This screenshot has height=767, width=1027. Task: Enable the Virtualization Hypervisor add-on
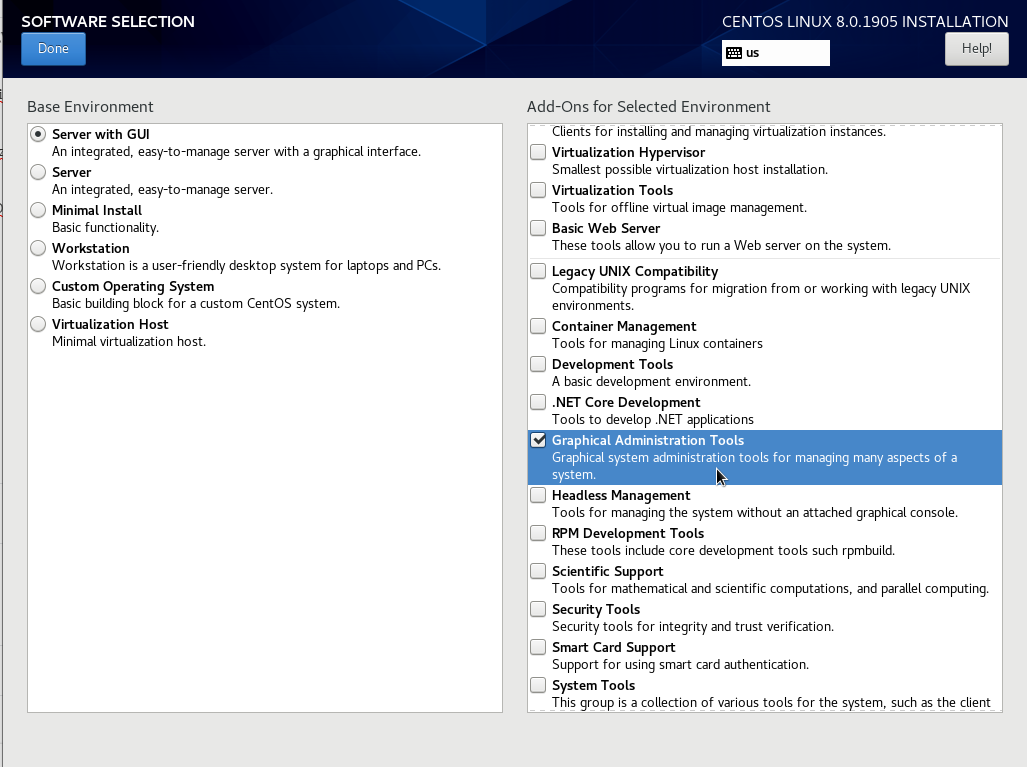[x=537, y=152]
